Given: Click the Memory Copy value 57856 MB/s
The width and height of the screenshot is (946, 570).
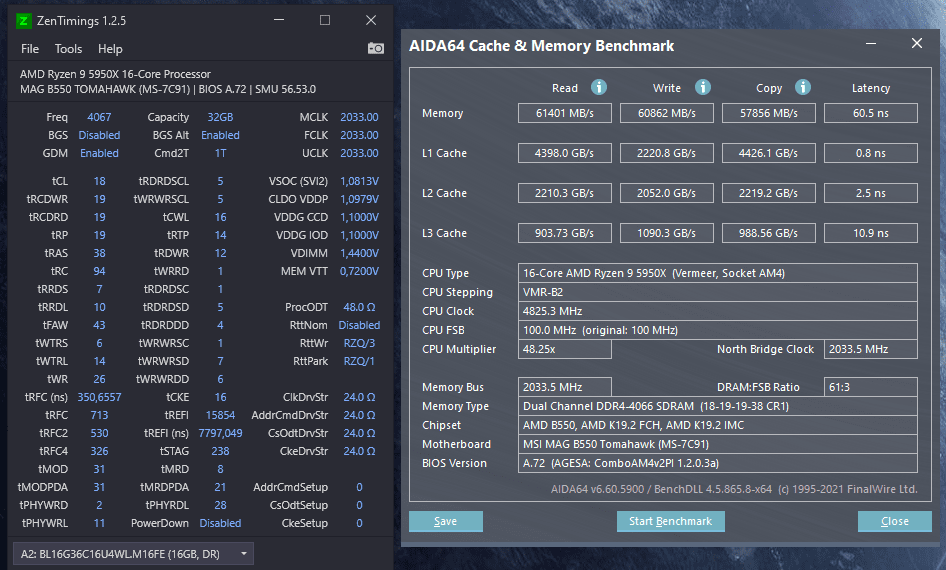Looking at the screenshot, I should (x=769, y=113).
